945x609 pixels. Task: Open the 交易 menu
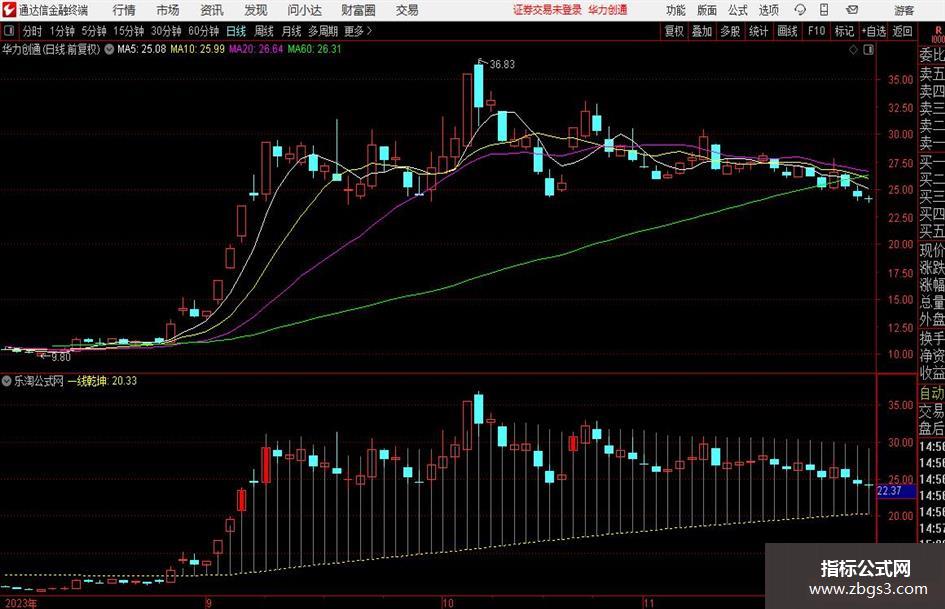(x=407, y=10)
